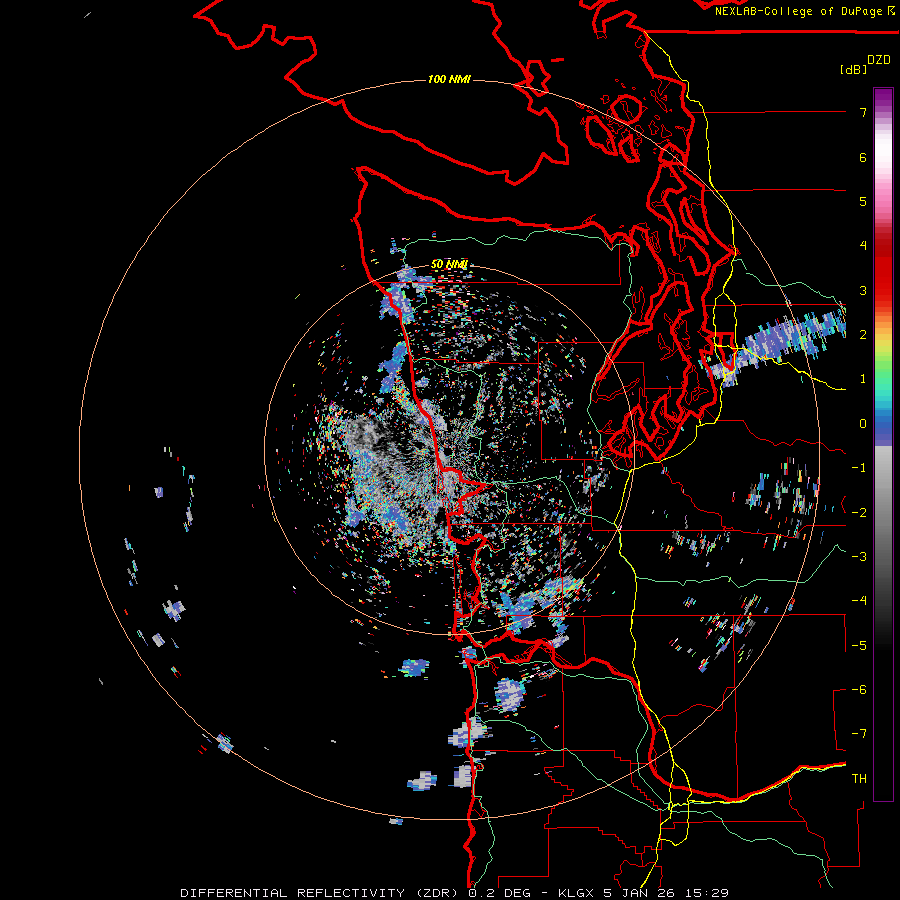
Task: Click the KLGX 5 JAN 26 15:29 timestamp
Action: [x=643, y=893]
